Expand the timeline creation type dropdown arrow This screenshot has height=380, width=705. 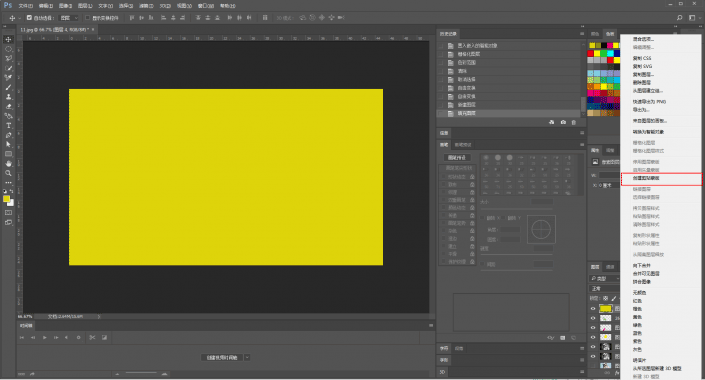click(247, 358)
